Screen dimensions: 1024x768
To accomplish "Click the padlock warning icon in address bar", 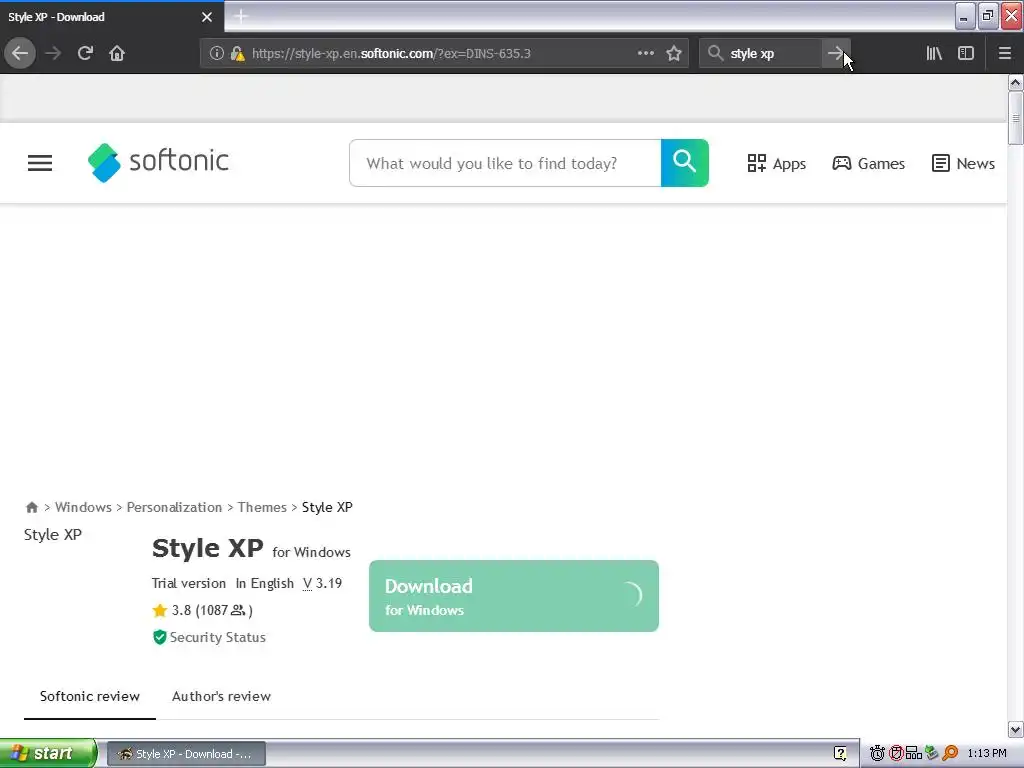I will tap(238, 53).
